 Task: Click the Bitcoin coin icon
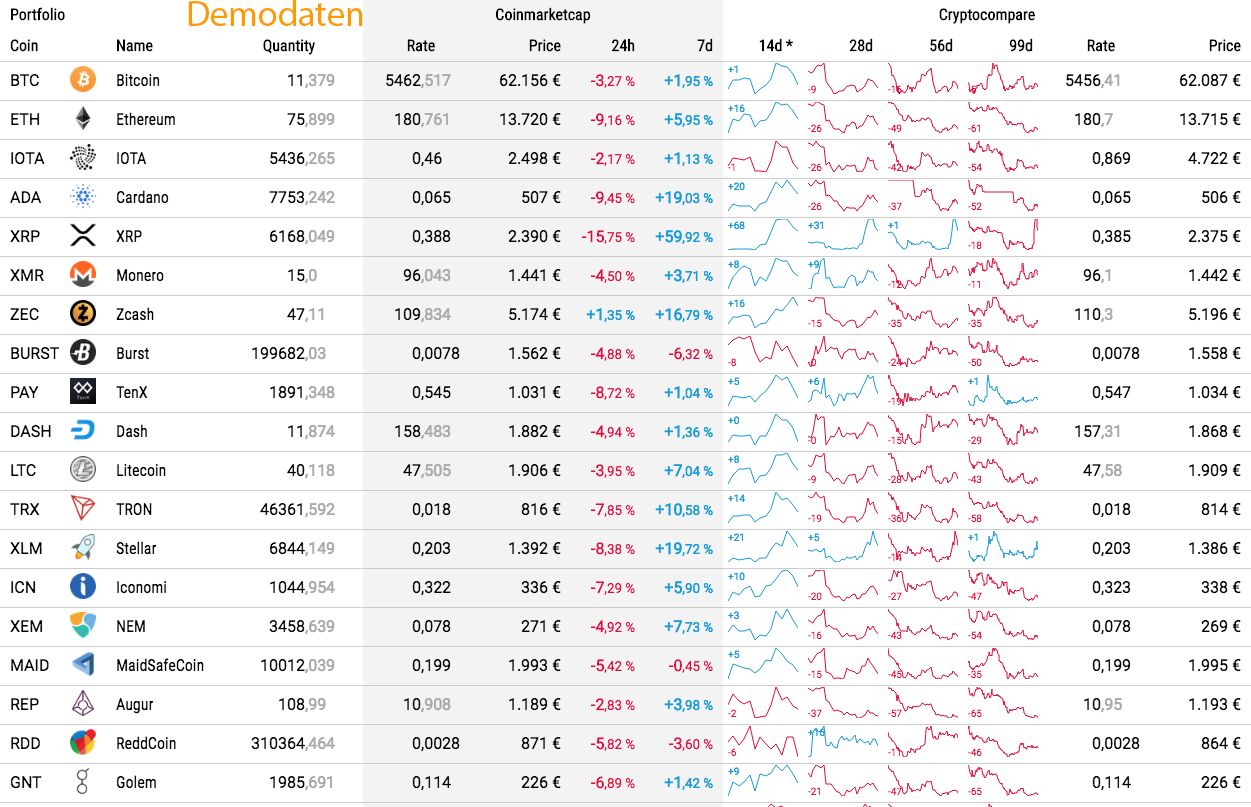pos(83,80)
